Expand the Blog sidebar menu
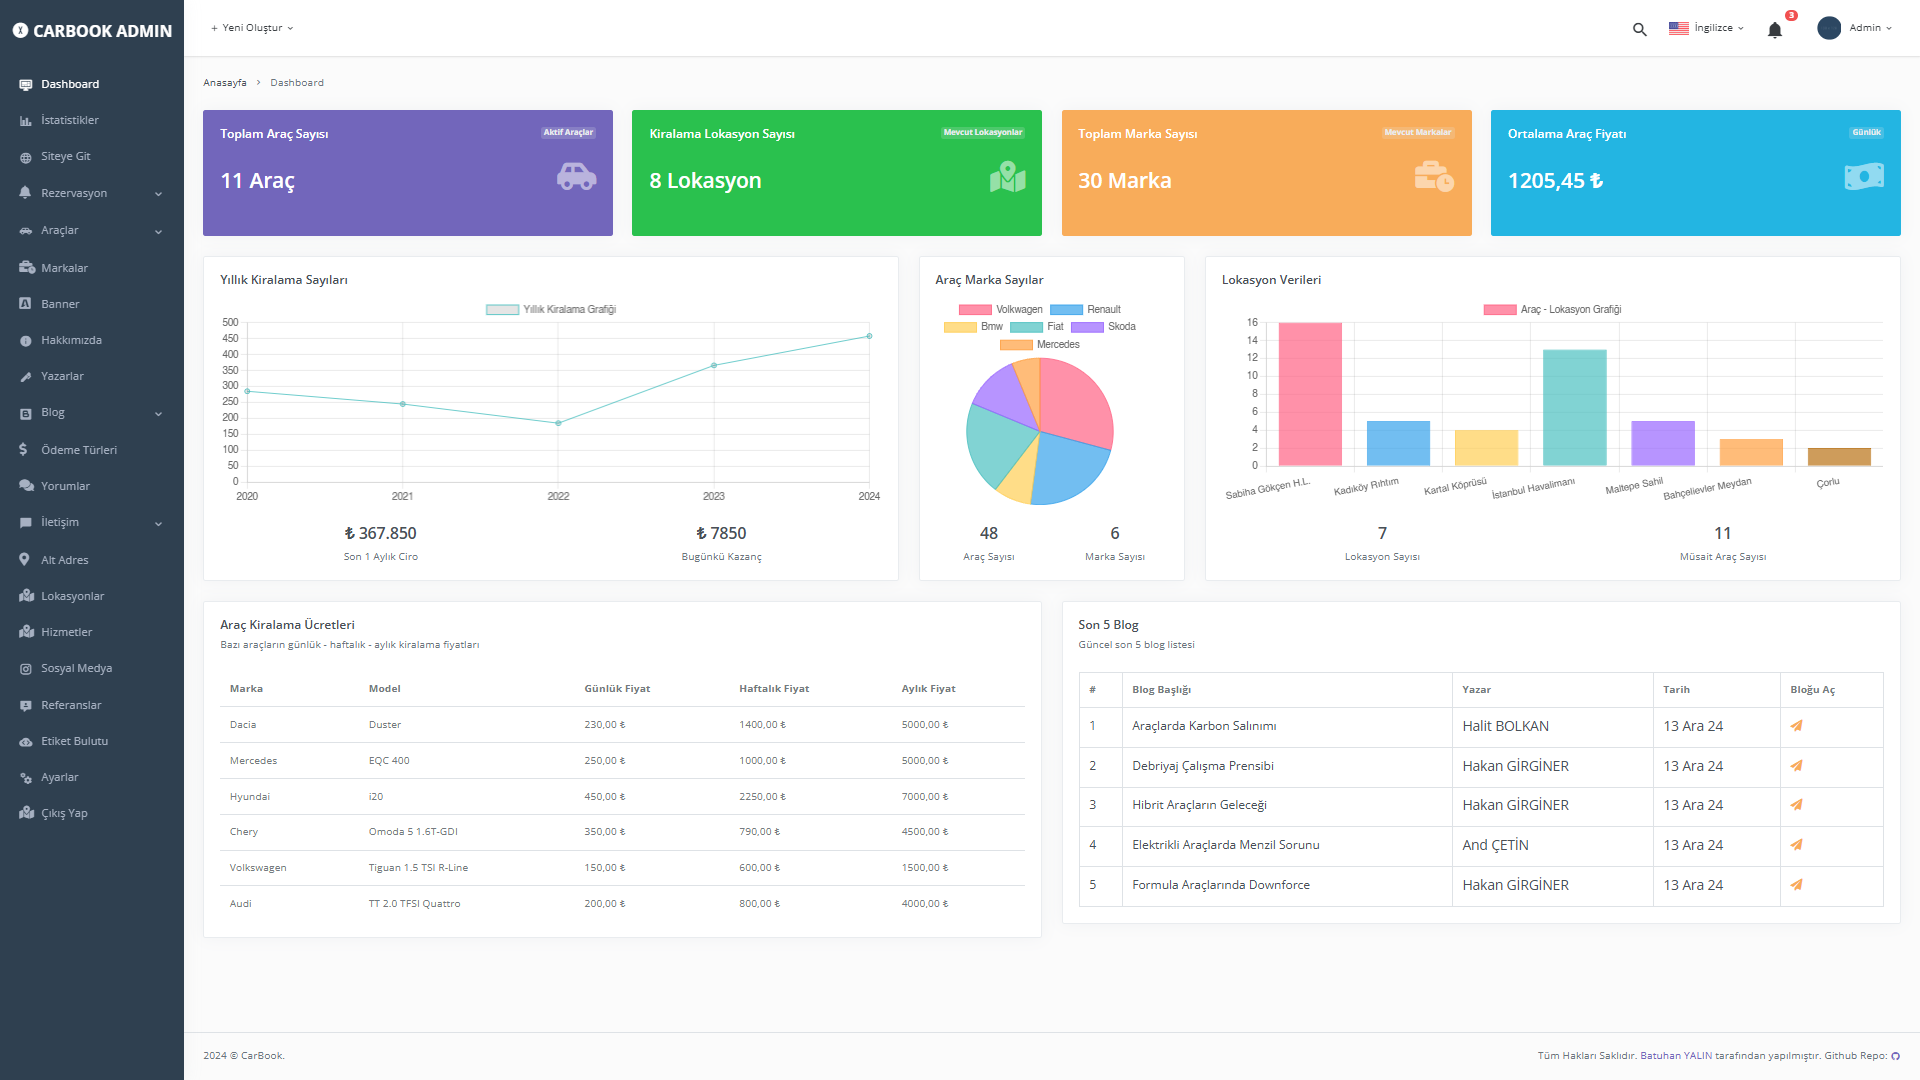This screenshot has height=1080, width=1920. [x=92, y=413]
